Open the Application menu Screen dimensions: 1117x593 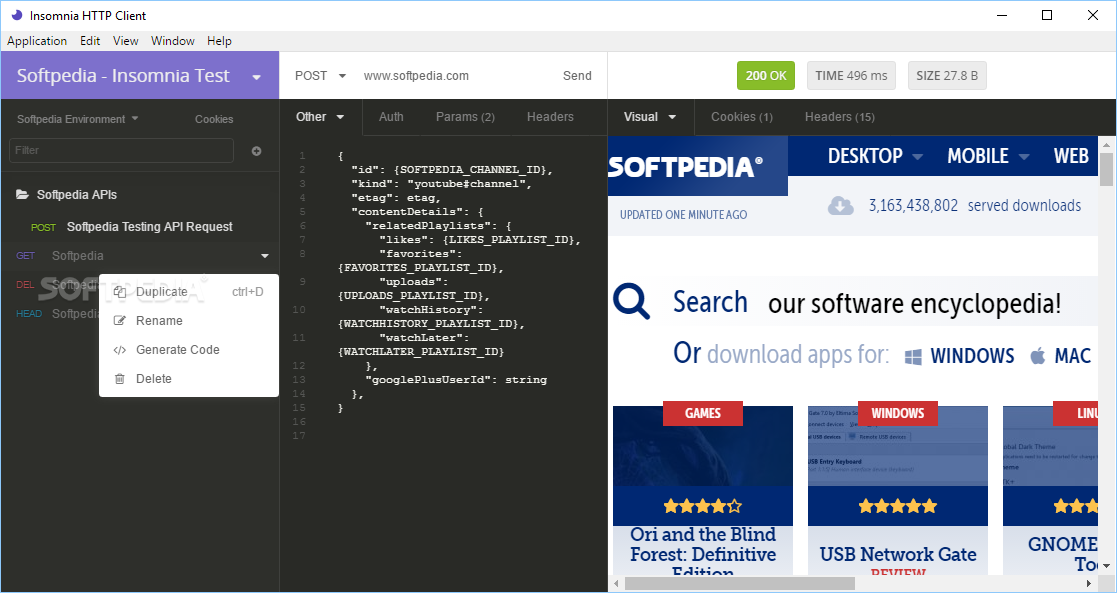point(37,41)
